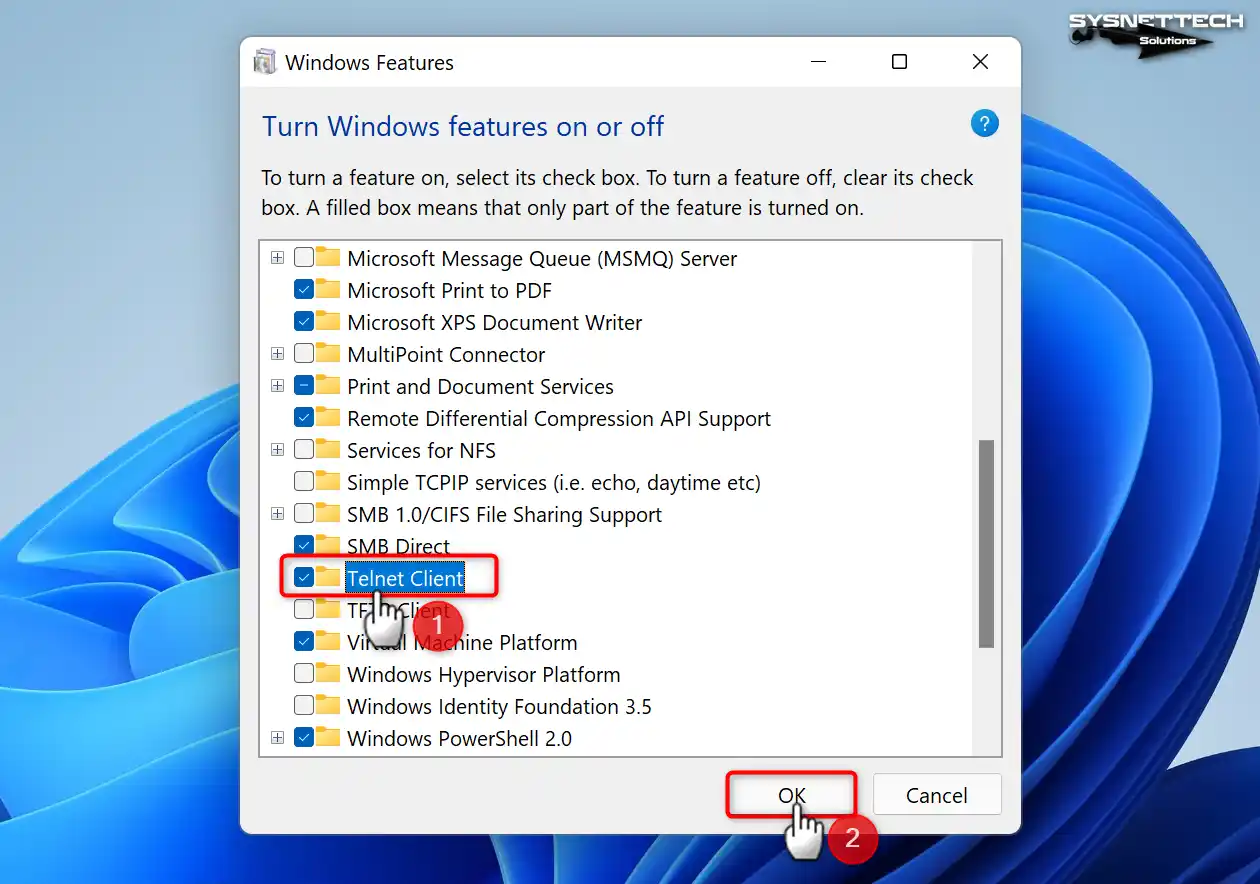Click the Telnet Client folder icon

pyautogui.click(x=328, y=578)
